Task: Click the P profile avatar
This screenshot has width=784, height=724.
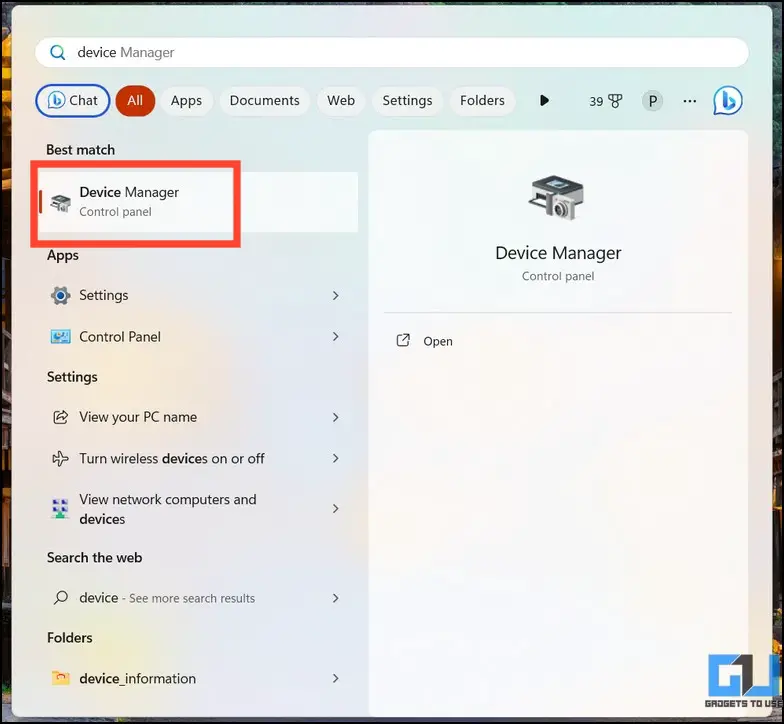Action: tap(652, 101)
